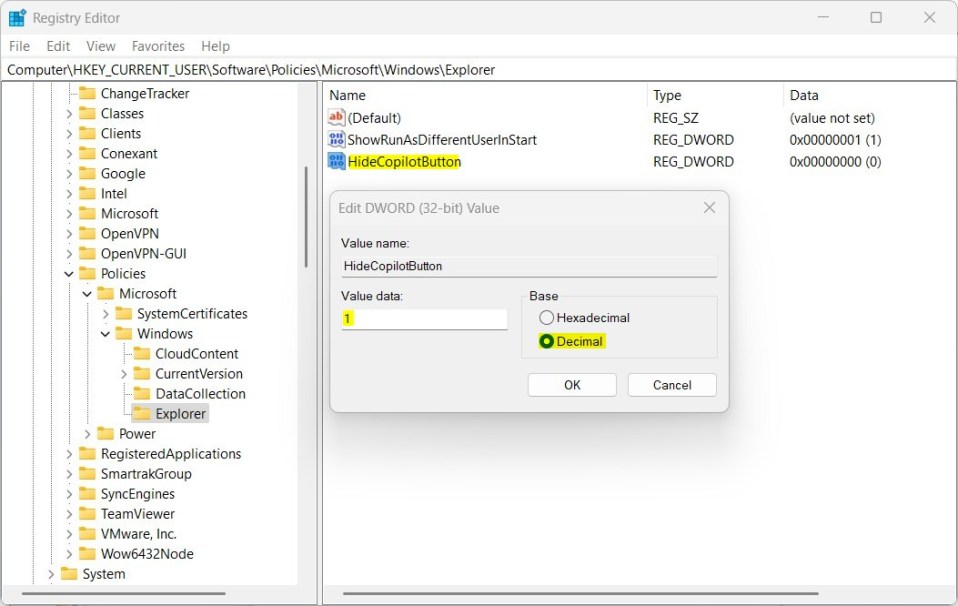Click the Classes folder icon
The height and width of the screenshot is (606, 958).
point(87,114)
